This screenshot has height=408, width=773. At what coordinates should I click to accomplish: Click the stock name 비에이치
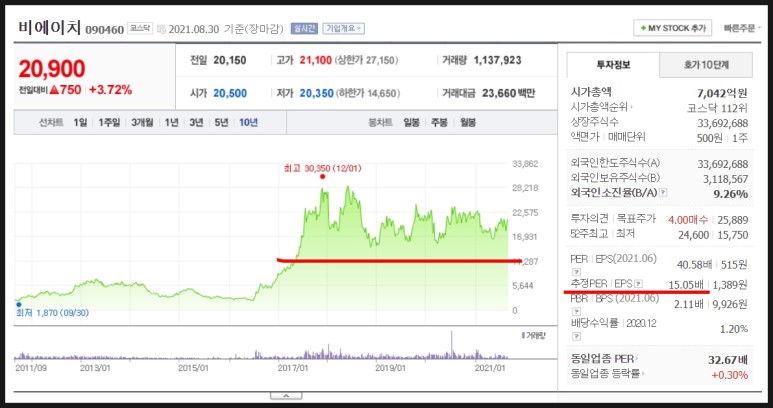coord(49,28)
